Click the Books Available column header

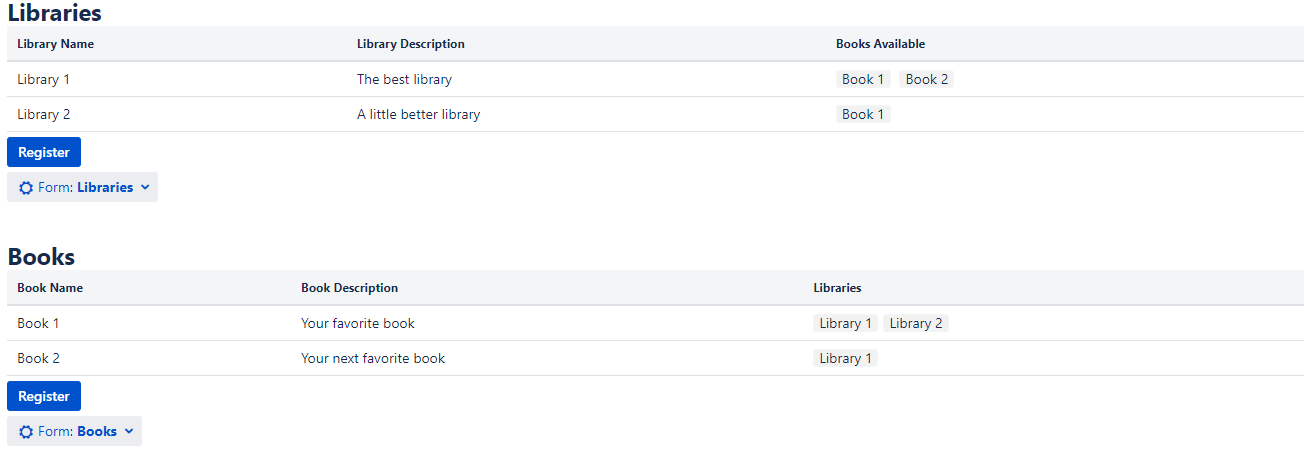pyautogui.click(x=880, y=44)
